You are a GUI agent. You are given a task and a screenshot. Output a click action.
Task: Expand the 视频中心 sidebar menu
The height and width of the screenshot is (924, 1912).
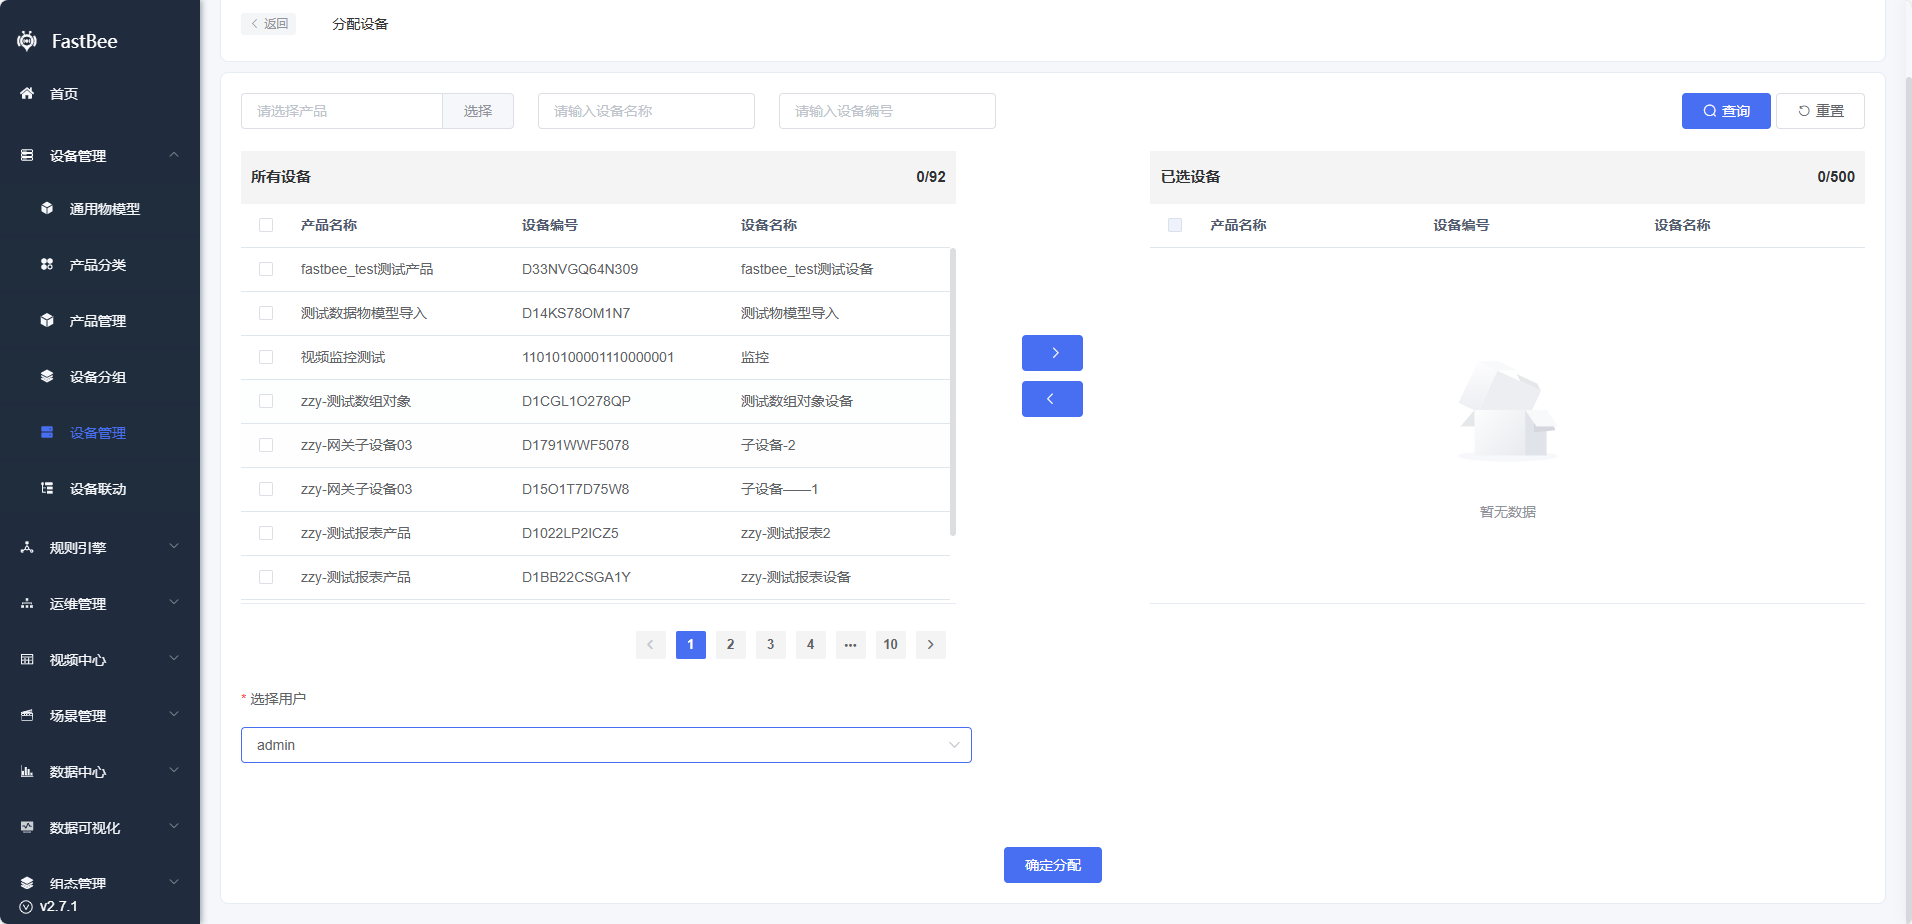pos(100,660)
